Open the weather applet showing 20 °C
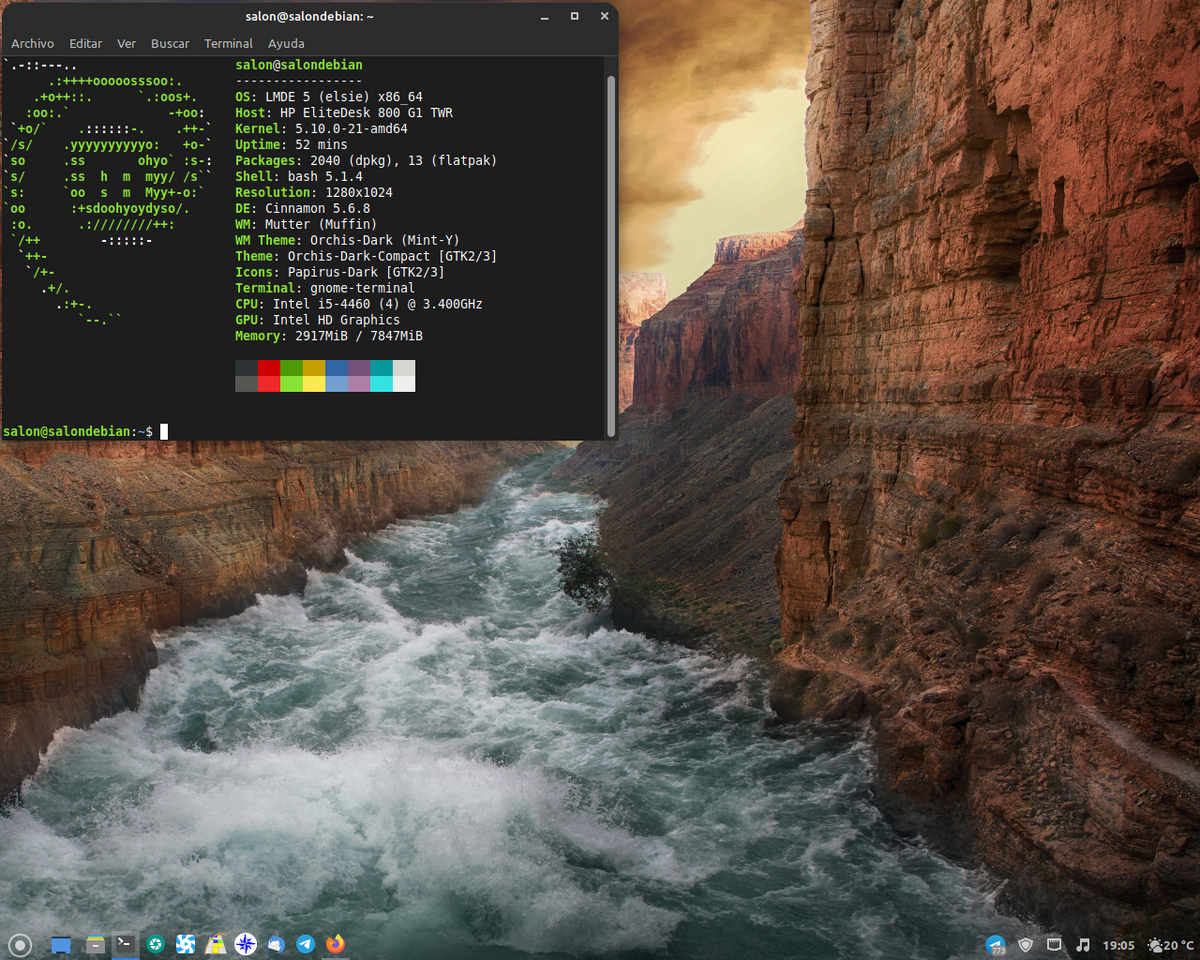The width and height of the screenshot is (1200, 960). (x=1171, y=945)
